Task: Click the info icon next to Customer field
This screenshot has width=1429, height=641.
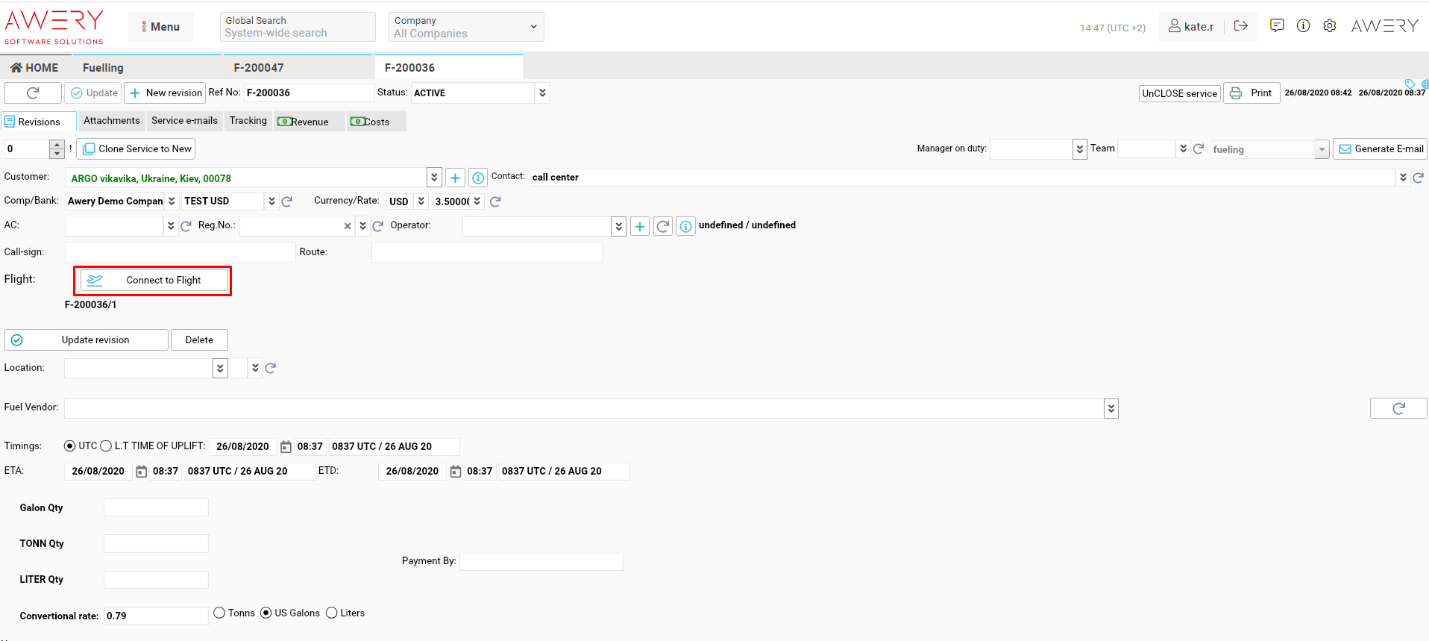Action: click(478, 177)
